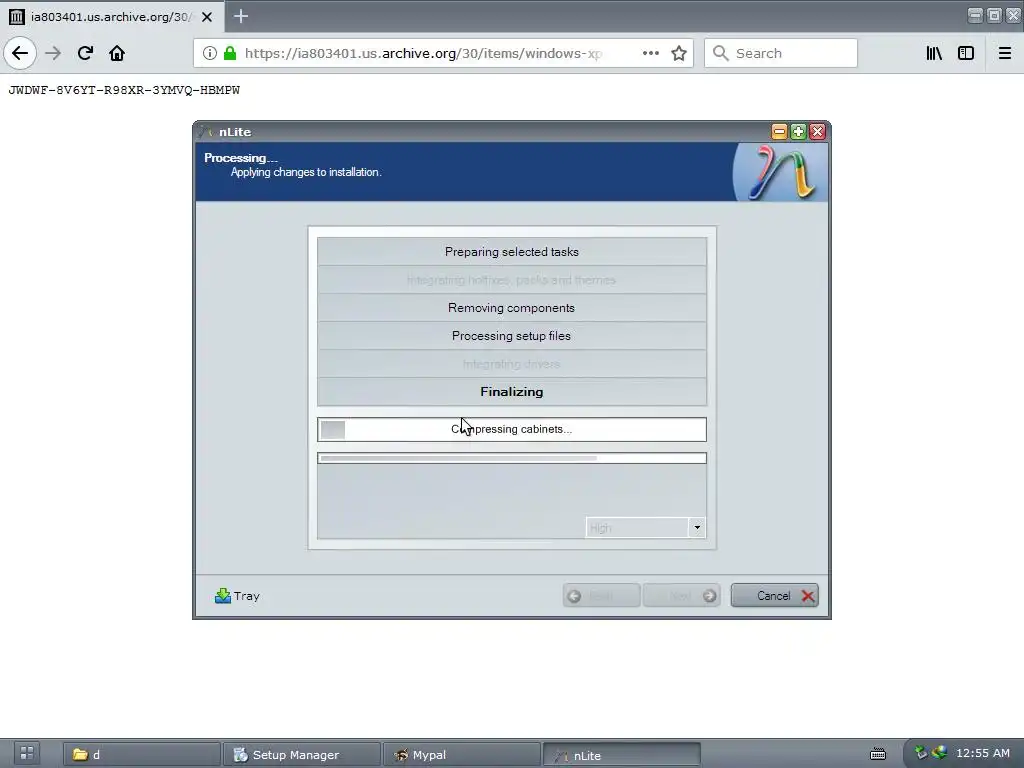
Task: Close the nLite window
Action: (x=817, y=132)
